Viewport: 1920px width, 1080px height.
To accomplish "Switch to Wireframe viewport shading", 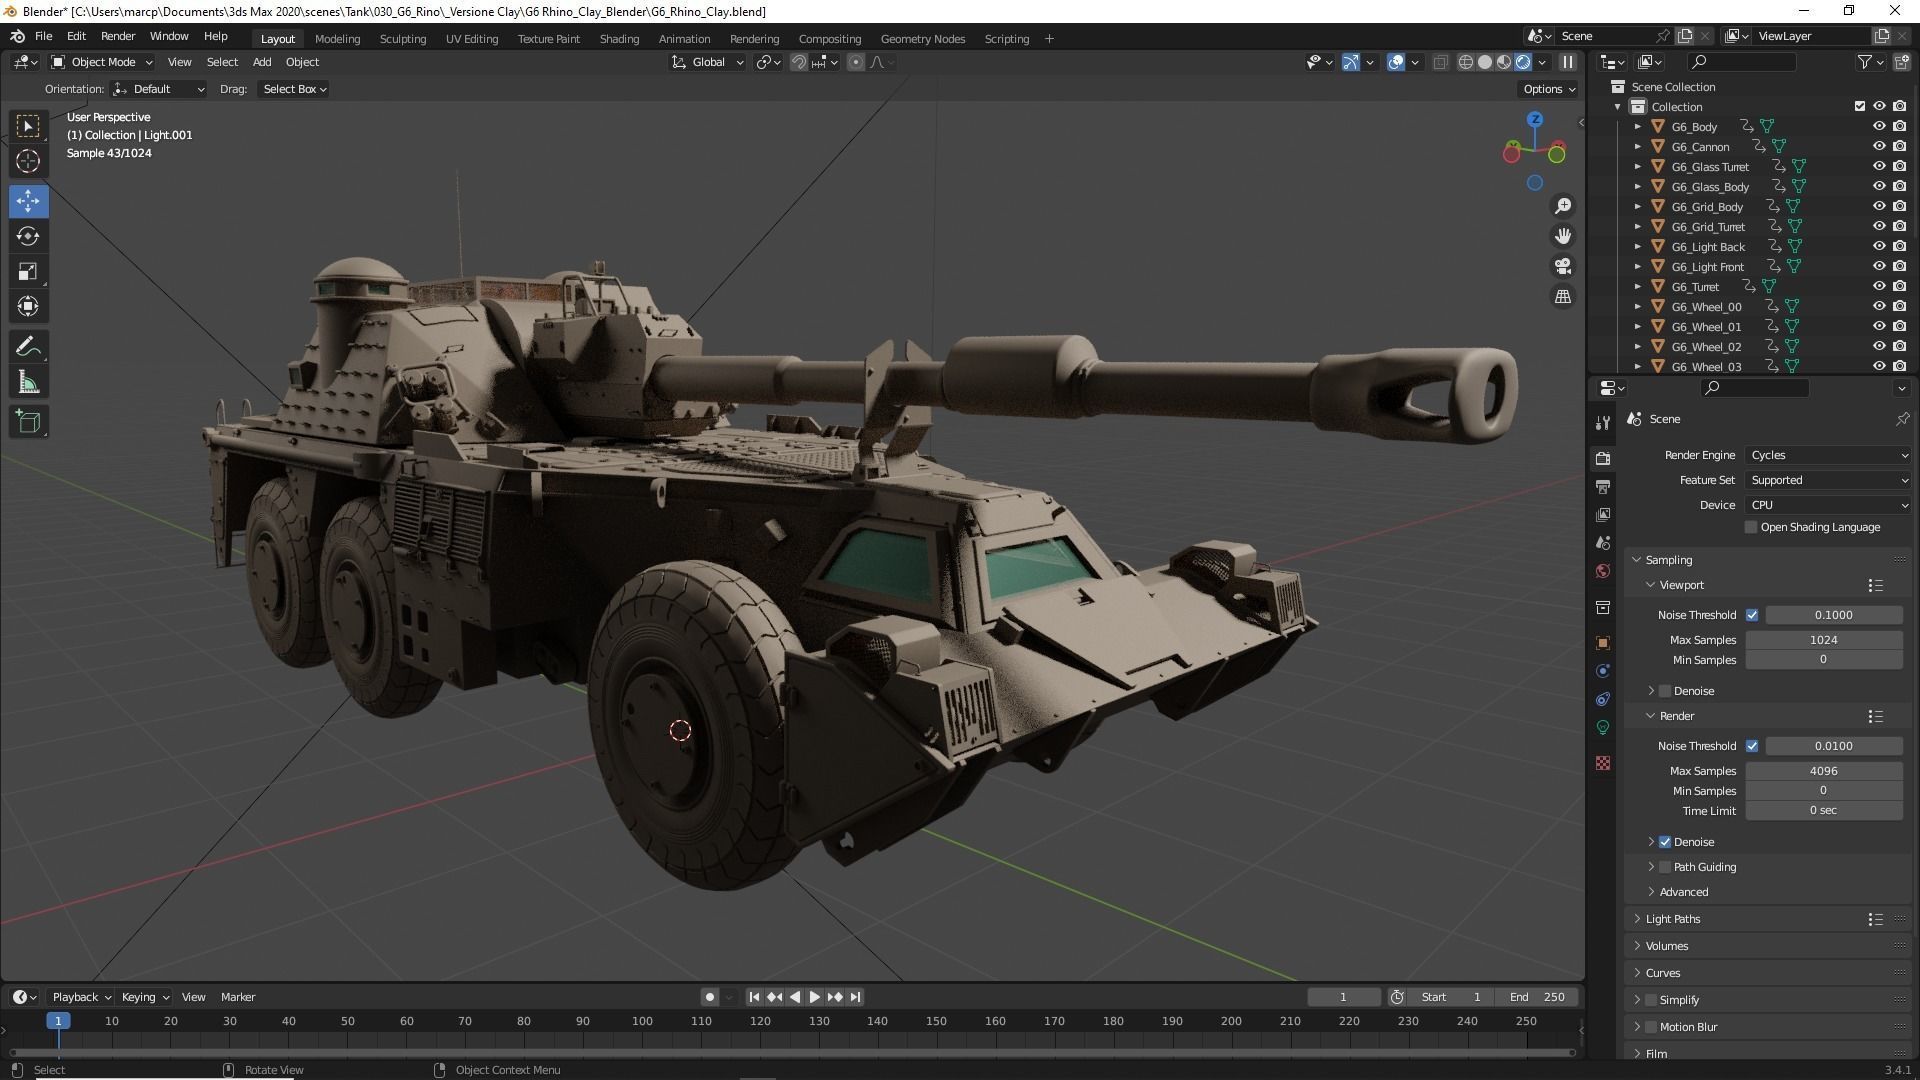I will (x=1466, y=62).
